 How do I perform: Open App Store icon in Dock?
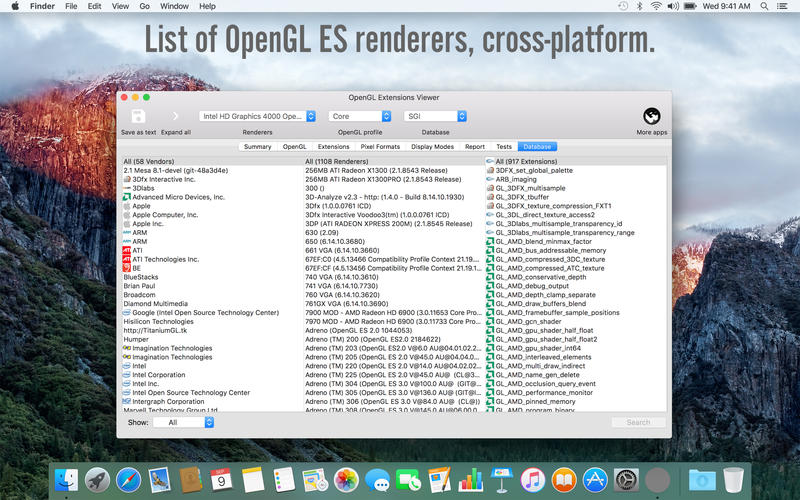595,480
